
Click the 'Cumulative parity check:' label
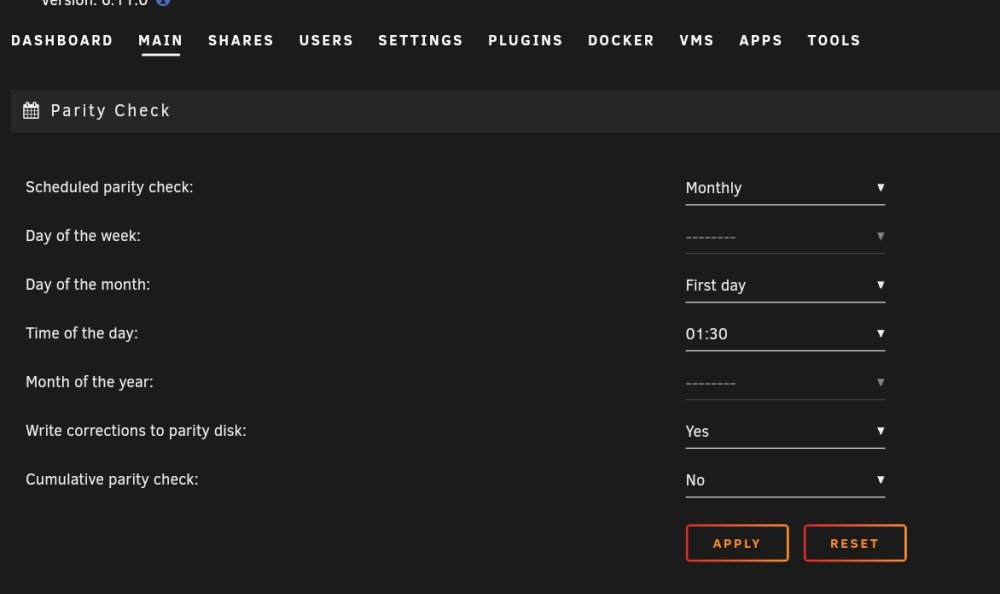pos(112,480)
